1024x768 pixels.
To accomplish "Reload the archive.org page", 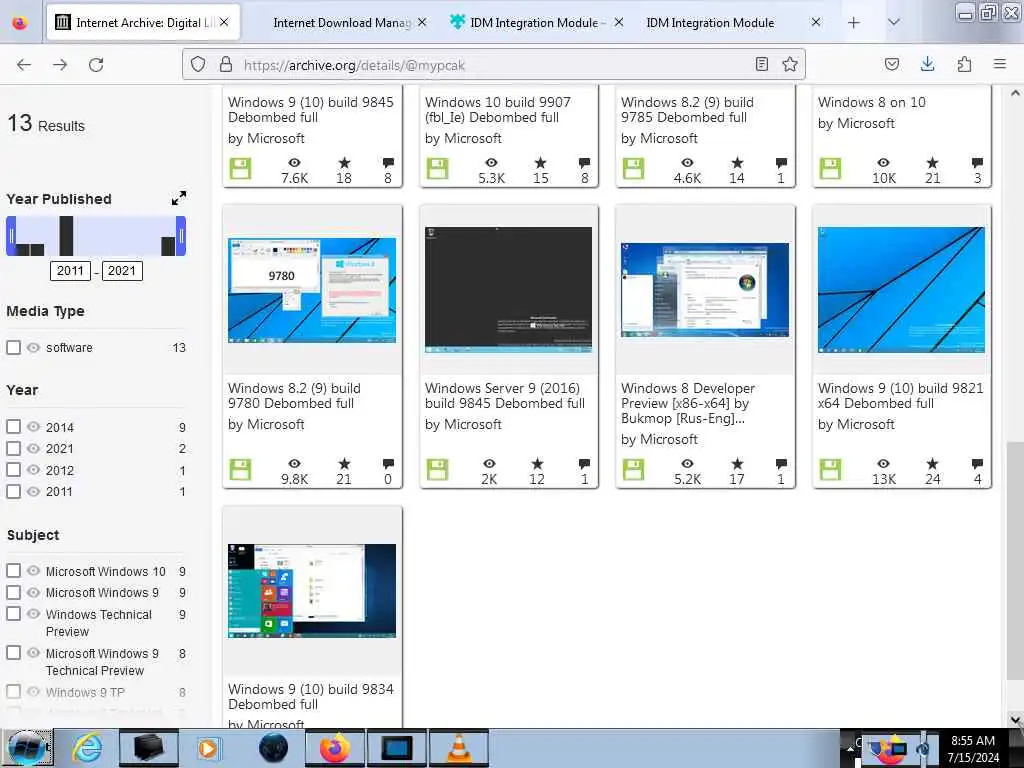I will (x=96, y=65).
